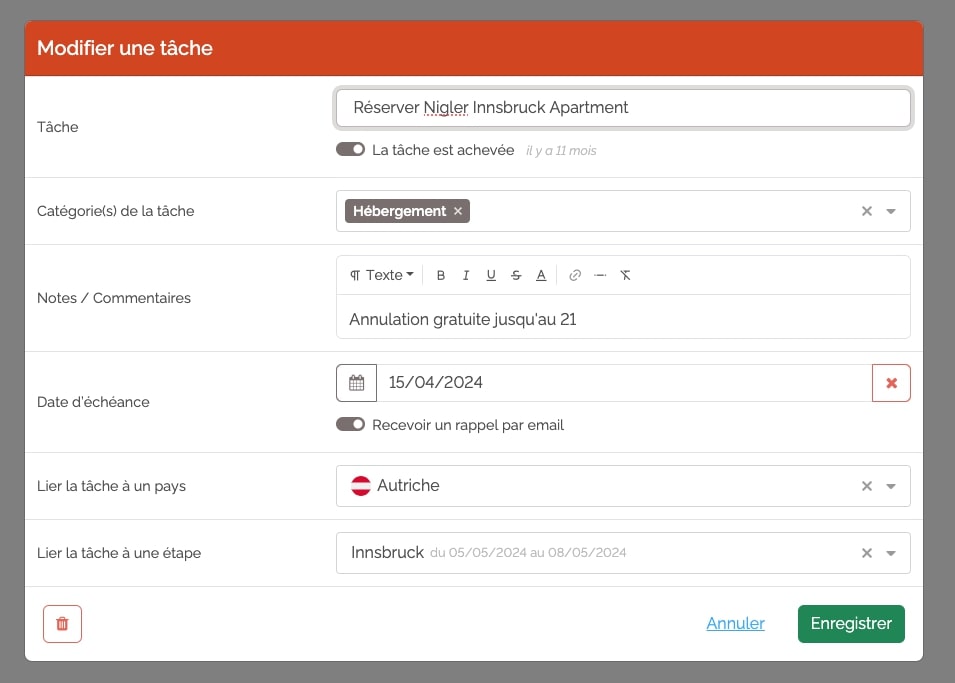The height and width of the screenshot is (683, 955).
Task: Apply strikethrough formatting in notes
Action: [x=516, y=275]
